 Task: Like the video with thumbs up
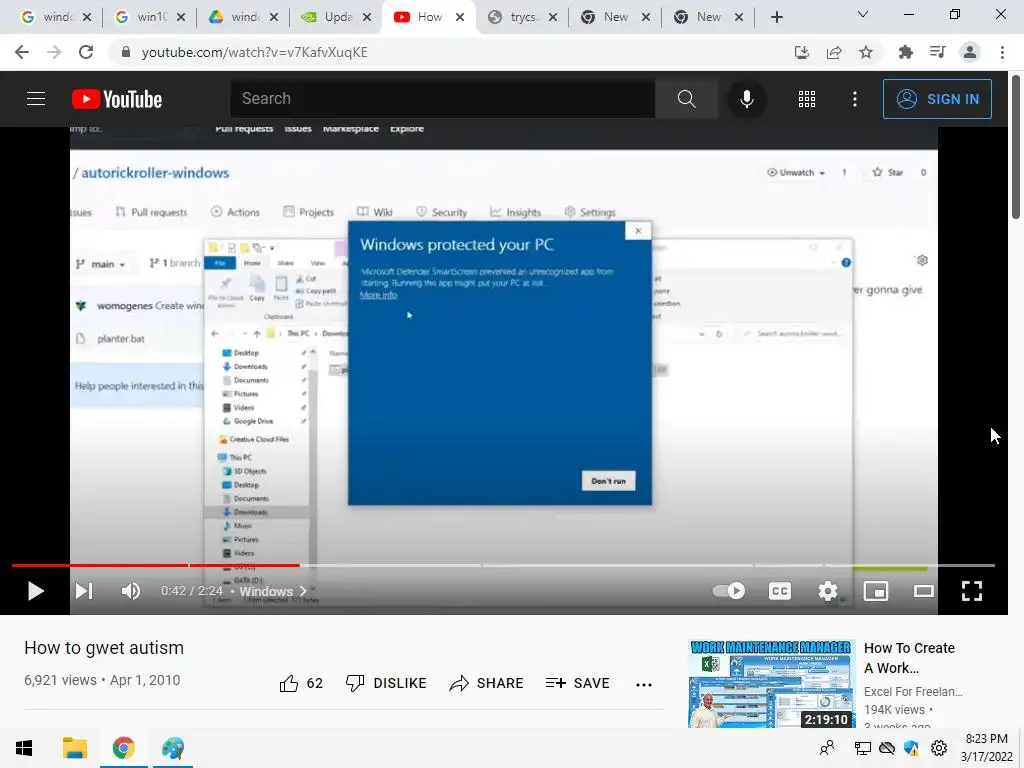[301, 683]
